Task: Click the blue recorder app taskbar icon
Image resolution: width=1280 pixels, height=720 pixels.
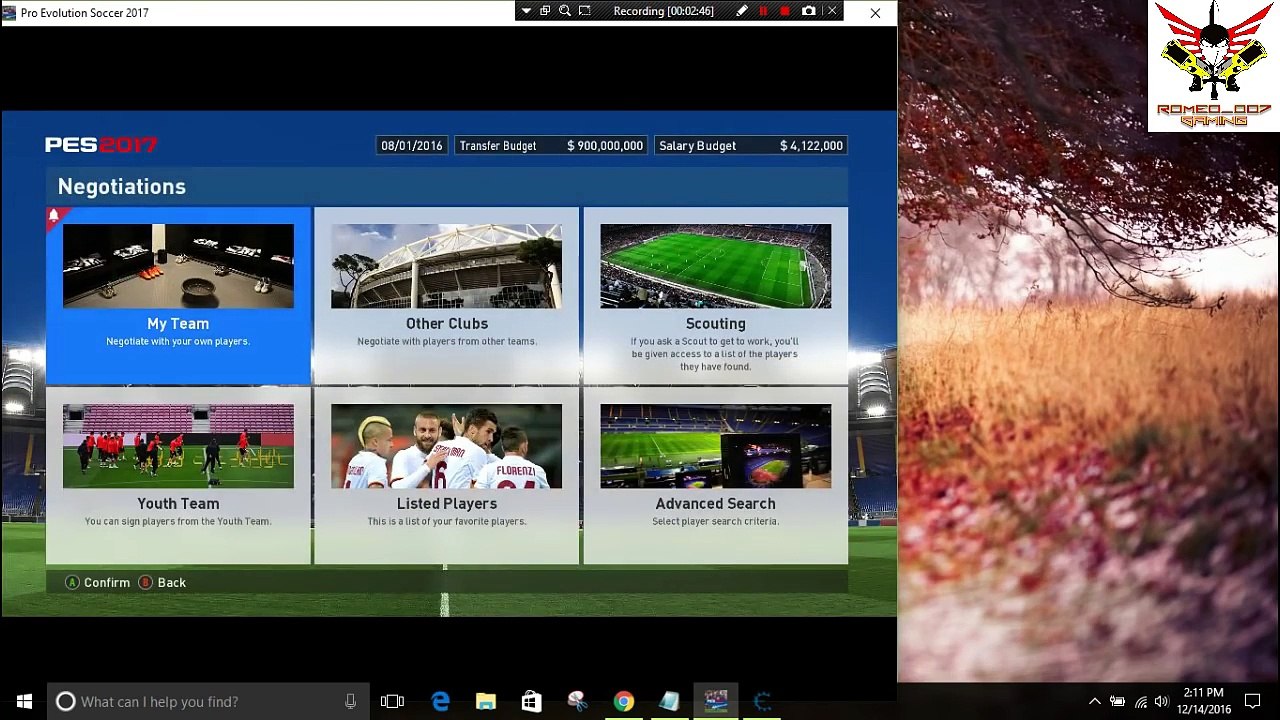Action: (762, 702)
